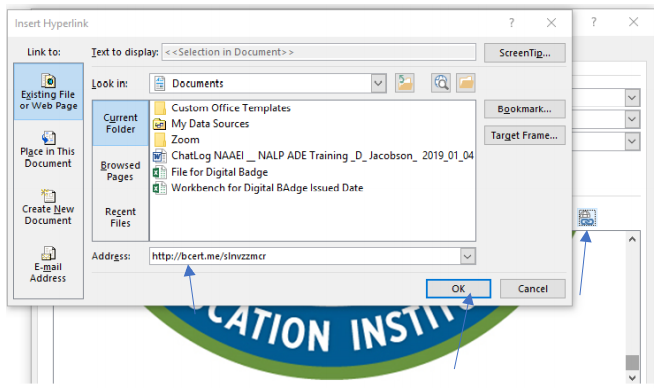Click the ScreenTip button

[525, 53]
